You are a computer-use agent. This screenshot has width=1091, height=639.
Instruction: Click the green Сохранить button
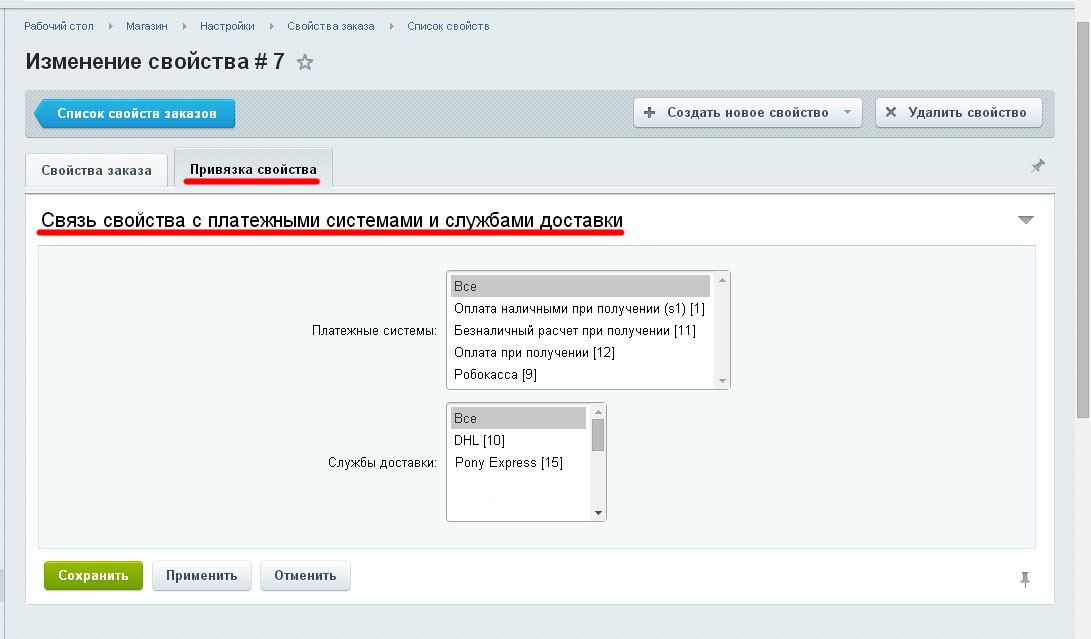[93, 576]
